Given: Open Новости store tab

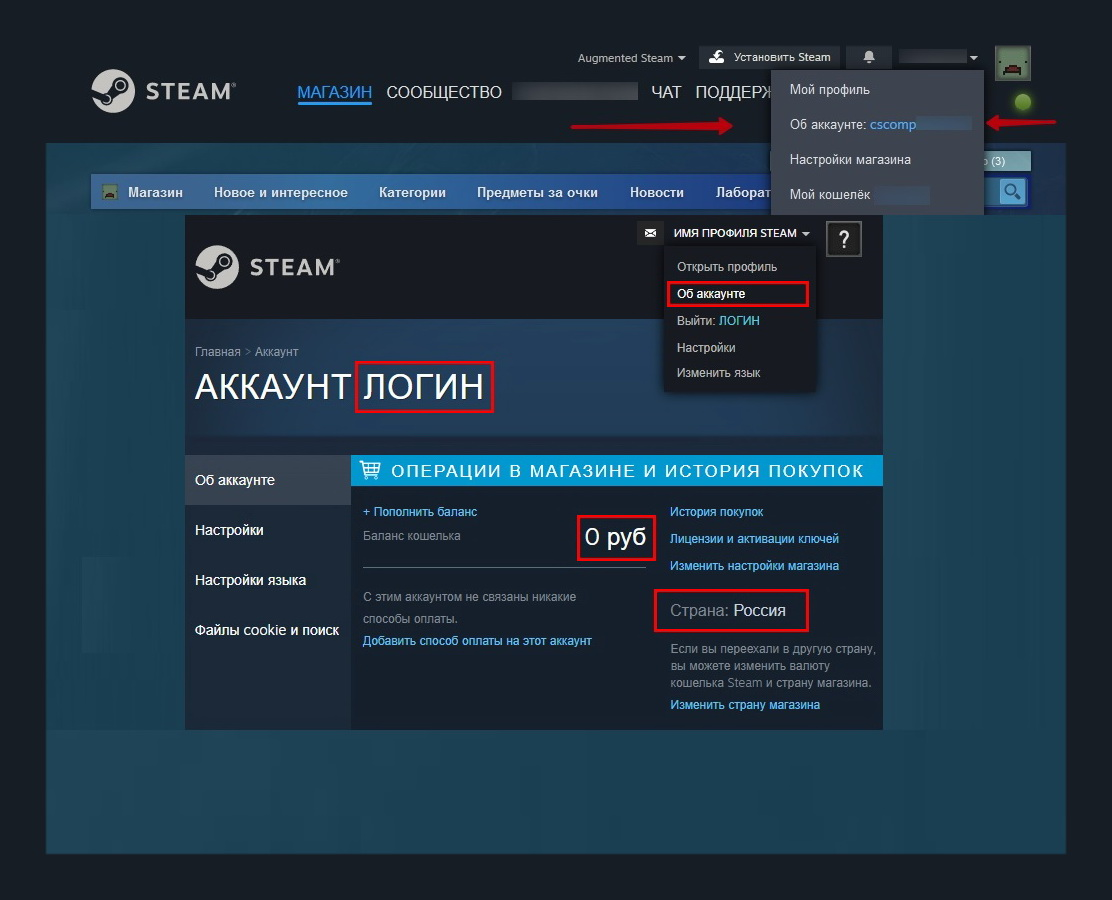Looking at the screenshot, I should click(x=657, y=192).
